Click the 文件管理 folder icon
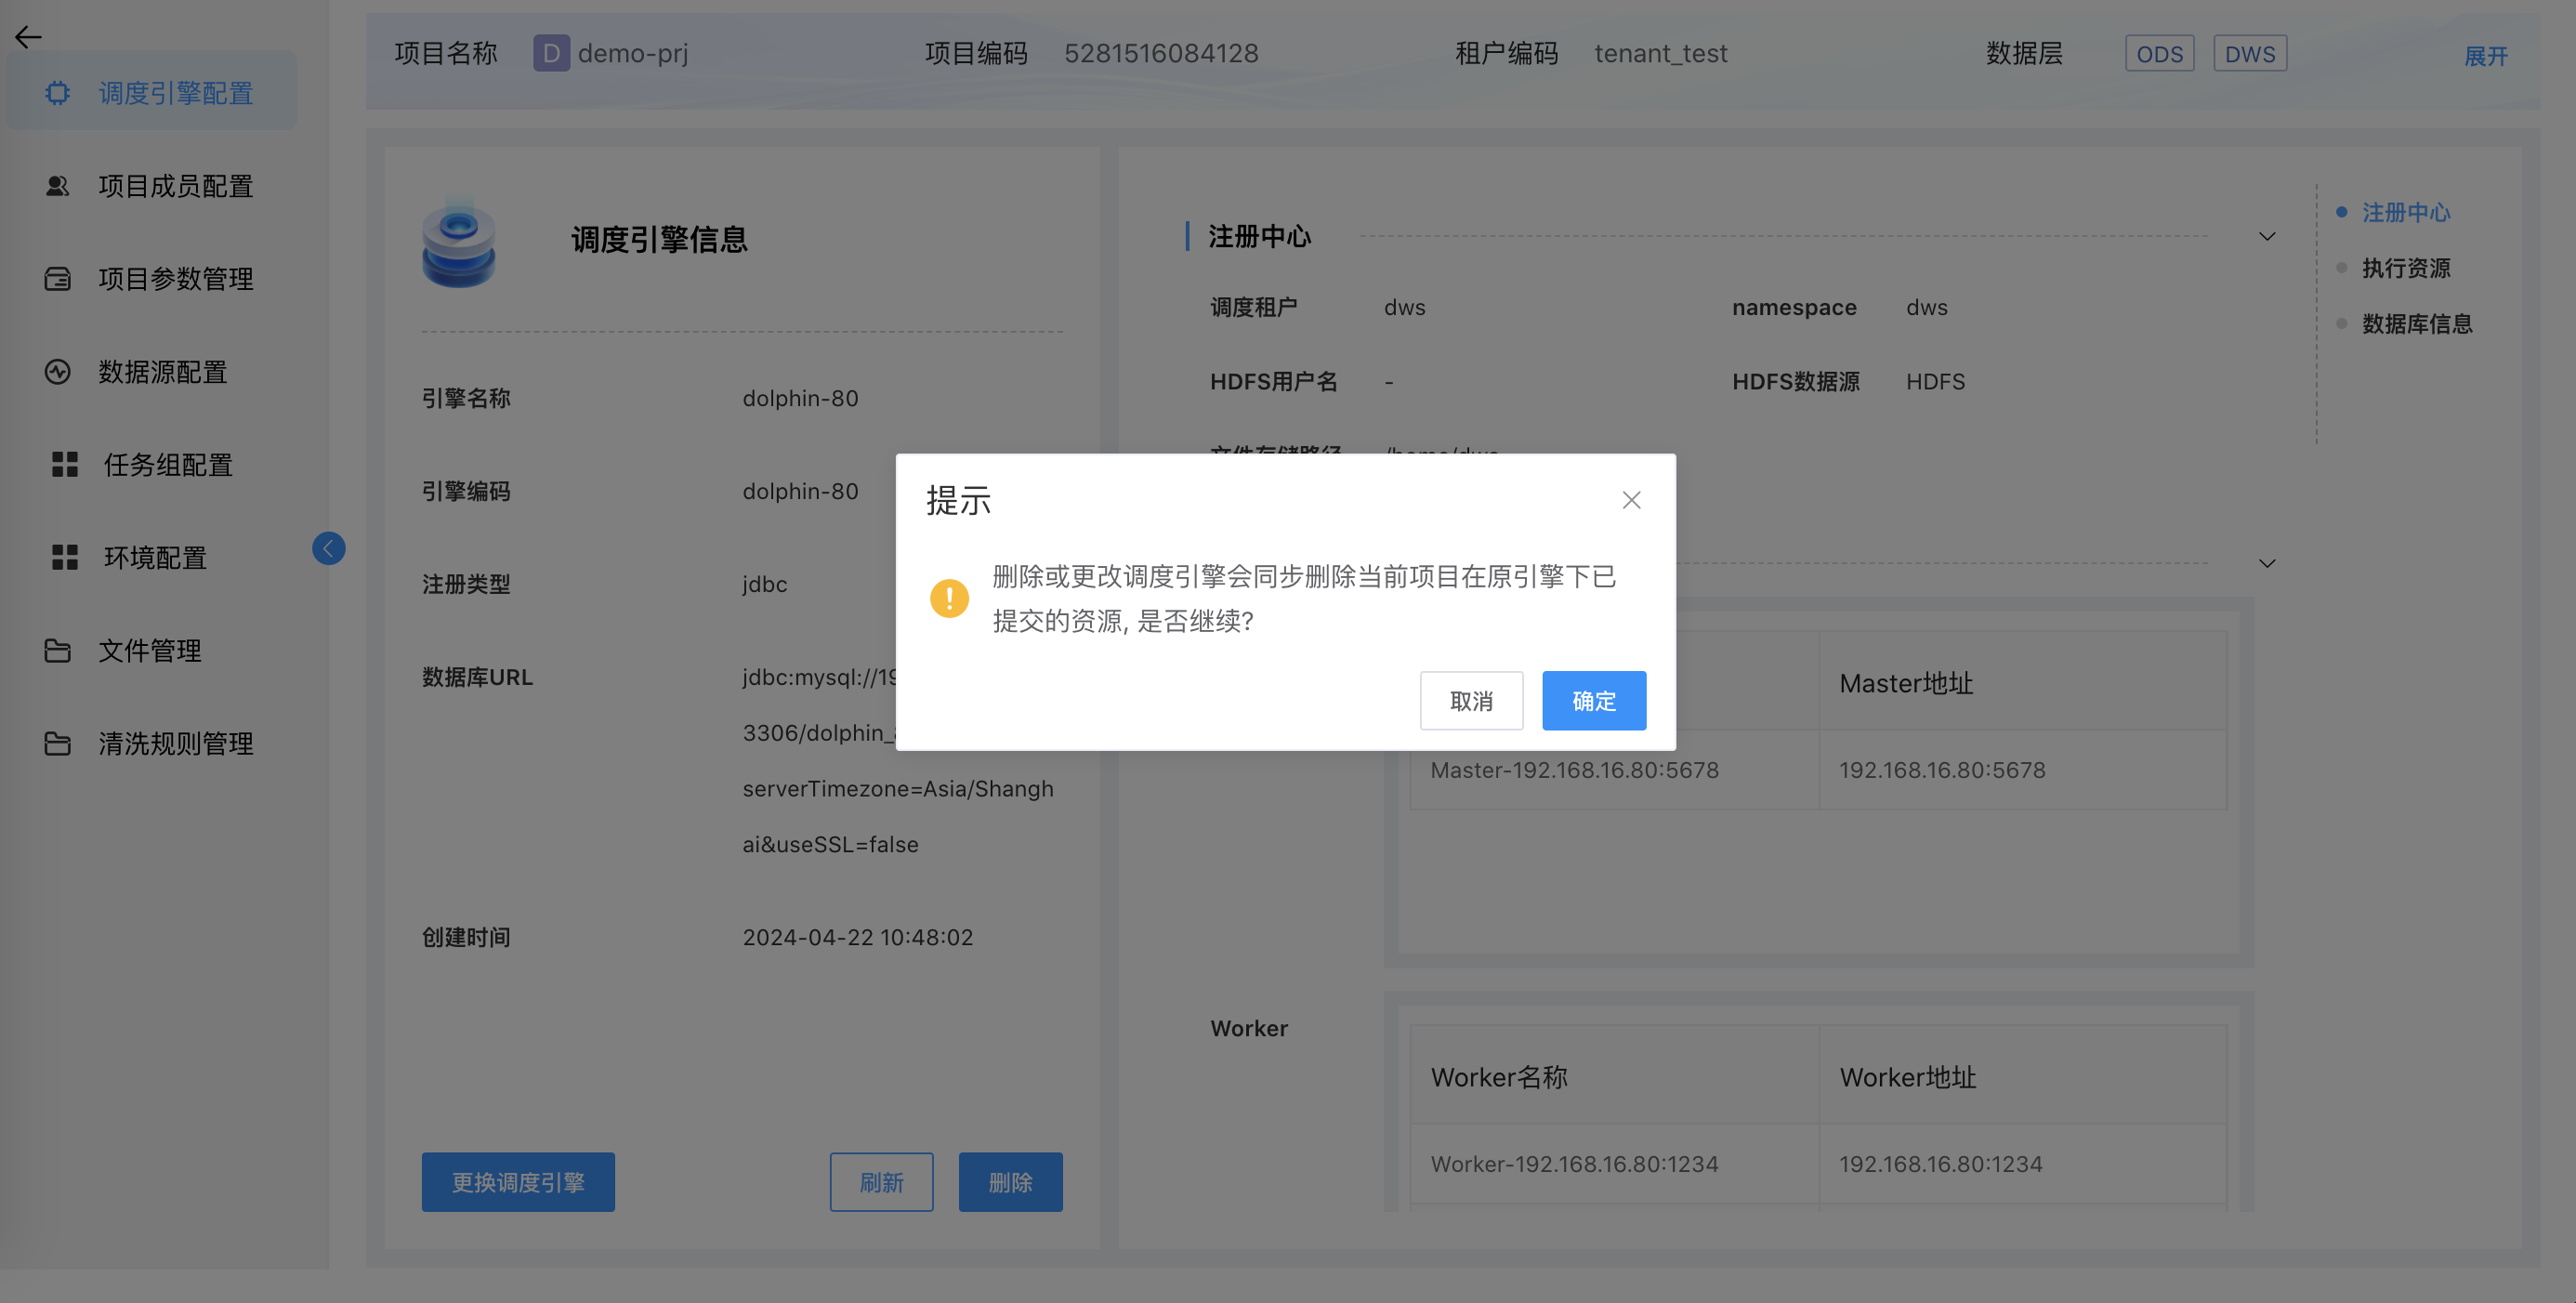2576x1303 pixels. click(x=57, y=650)
